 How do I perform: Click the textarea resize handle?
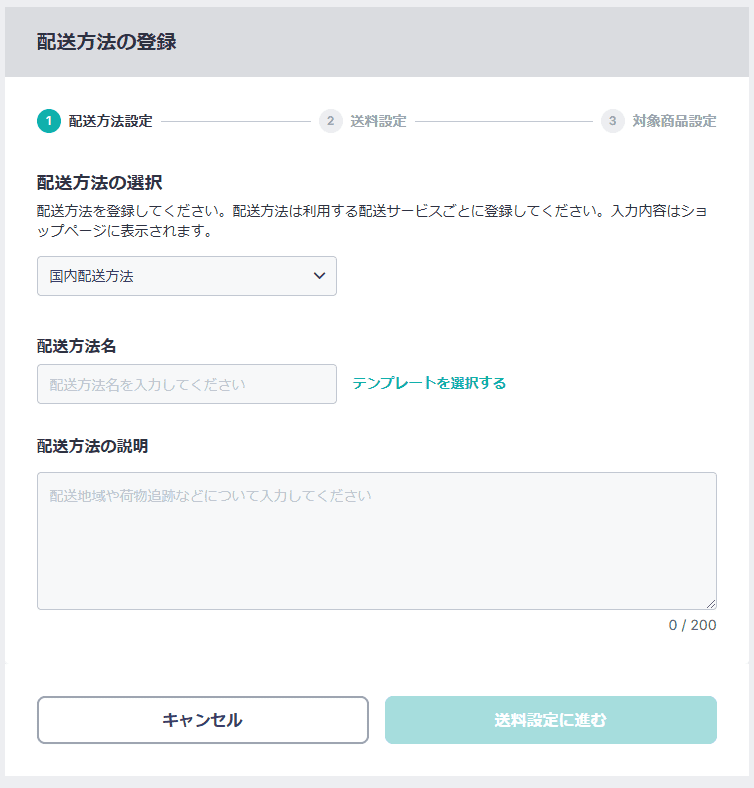(x=711, y=604)
